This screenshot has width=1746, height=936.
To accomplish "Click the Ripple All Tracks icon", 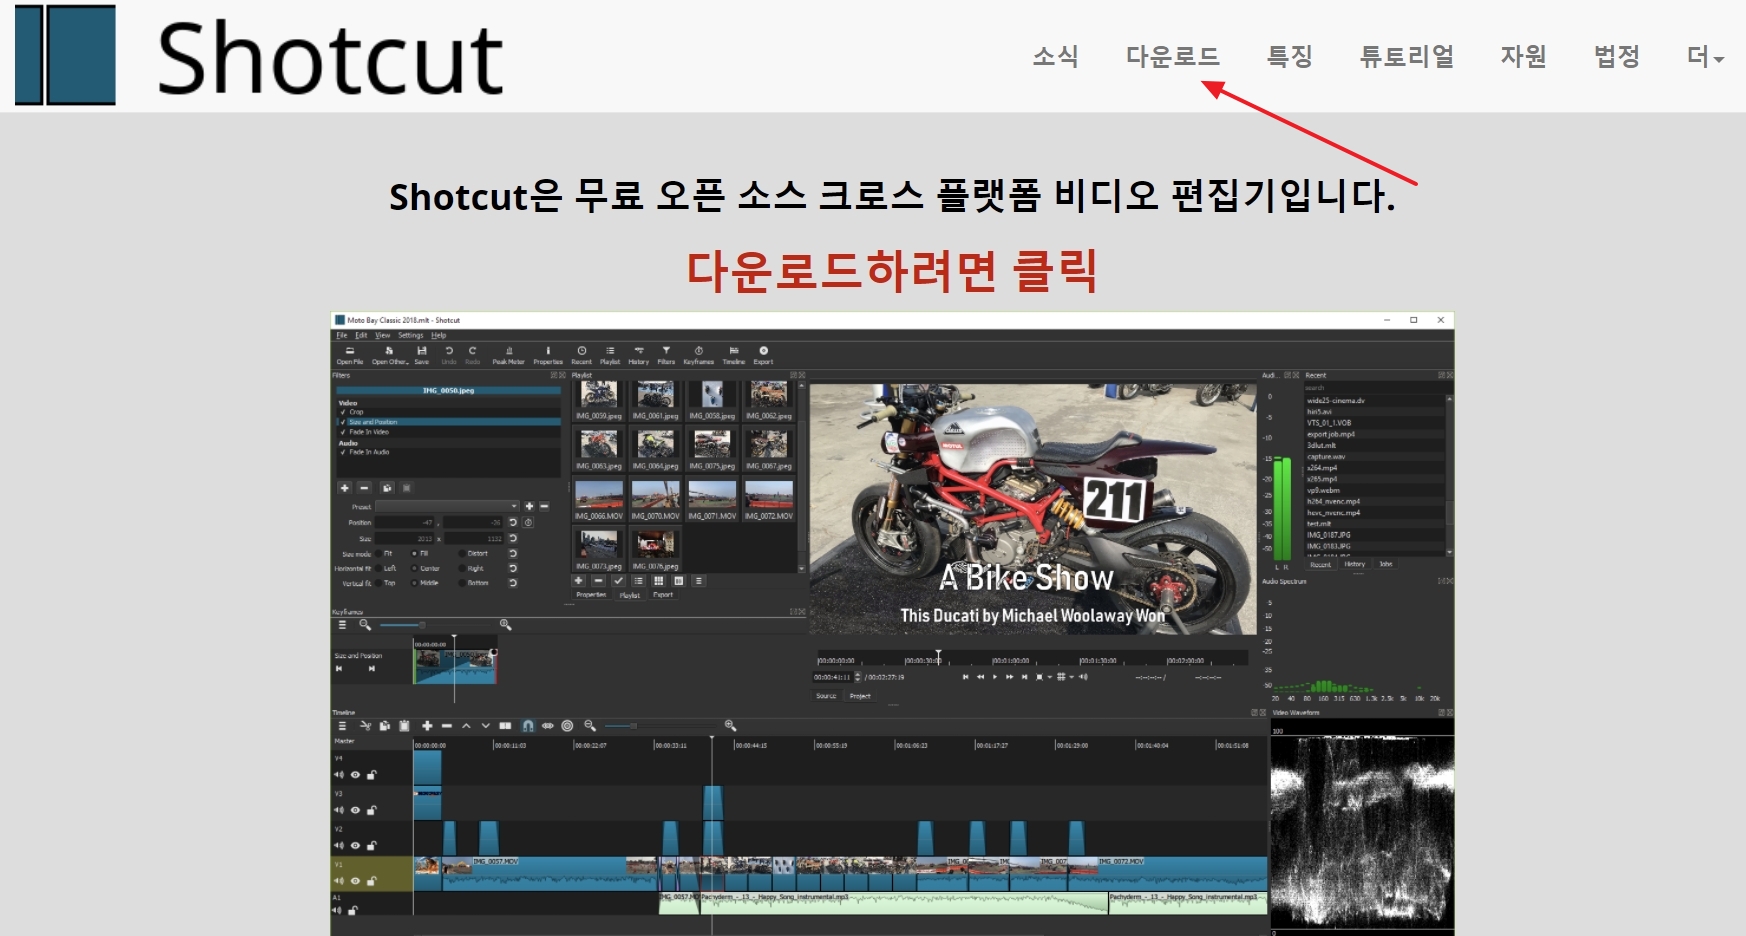I will pos(567,726).
